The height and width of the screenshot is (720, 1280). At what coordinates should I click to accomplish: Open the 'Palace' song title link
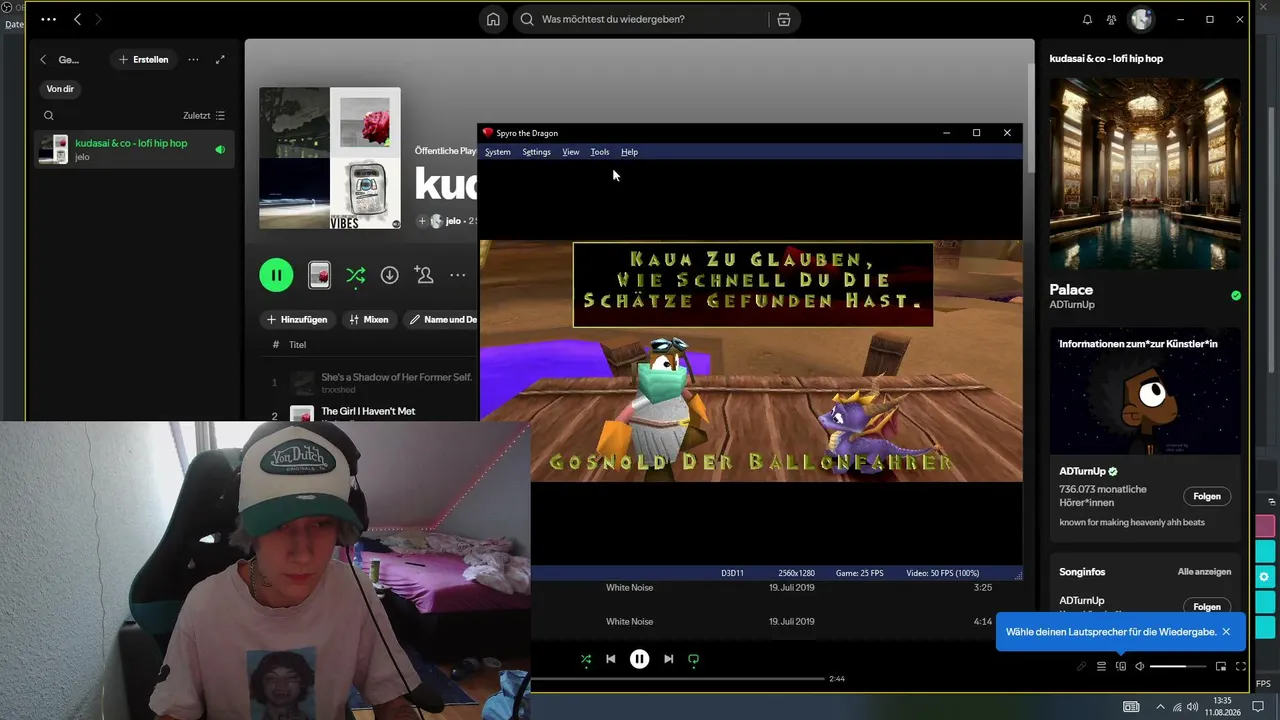[x=1070, y=289]
